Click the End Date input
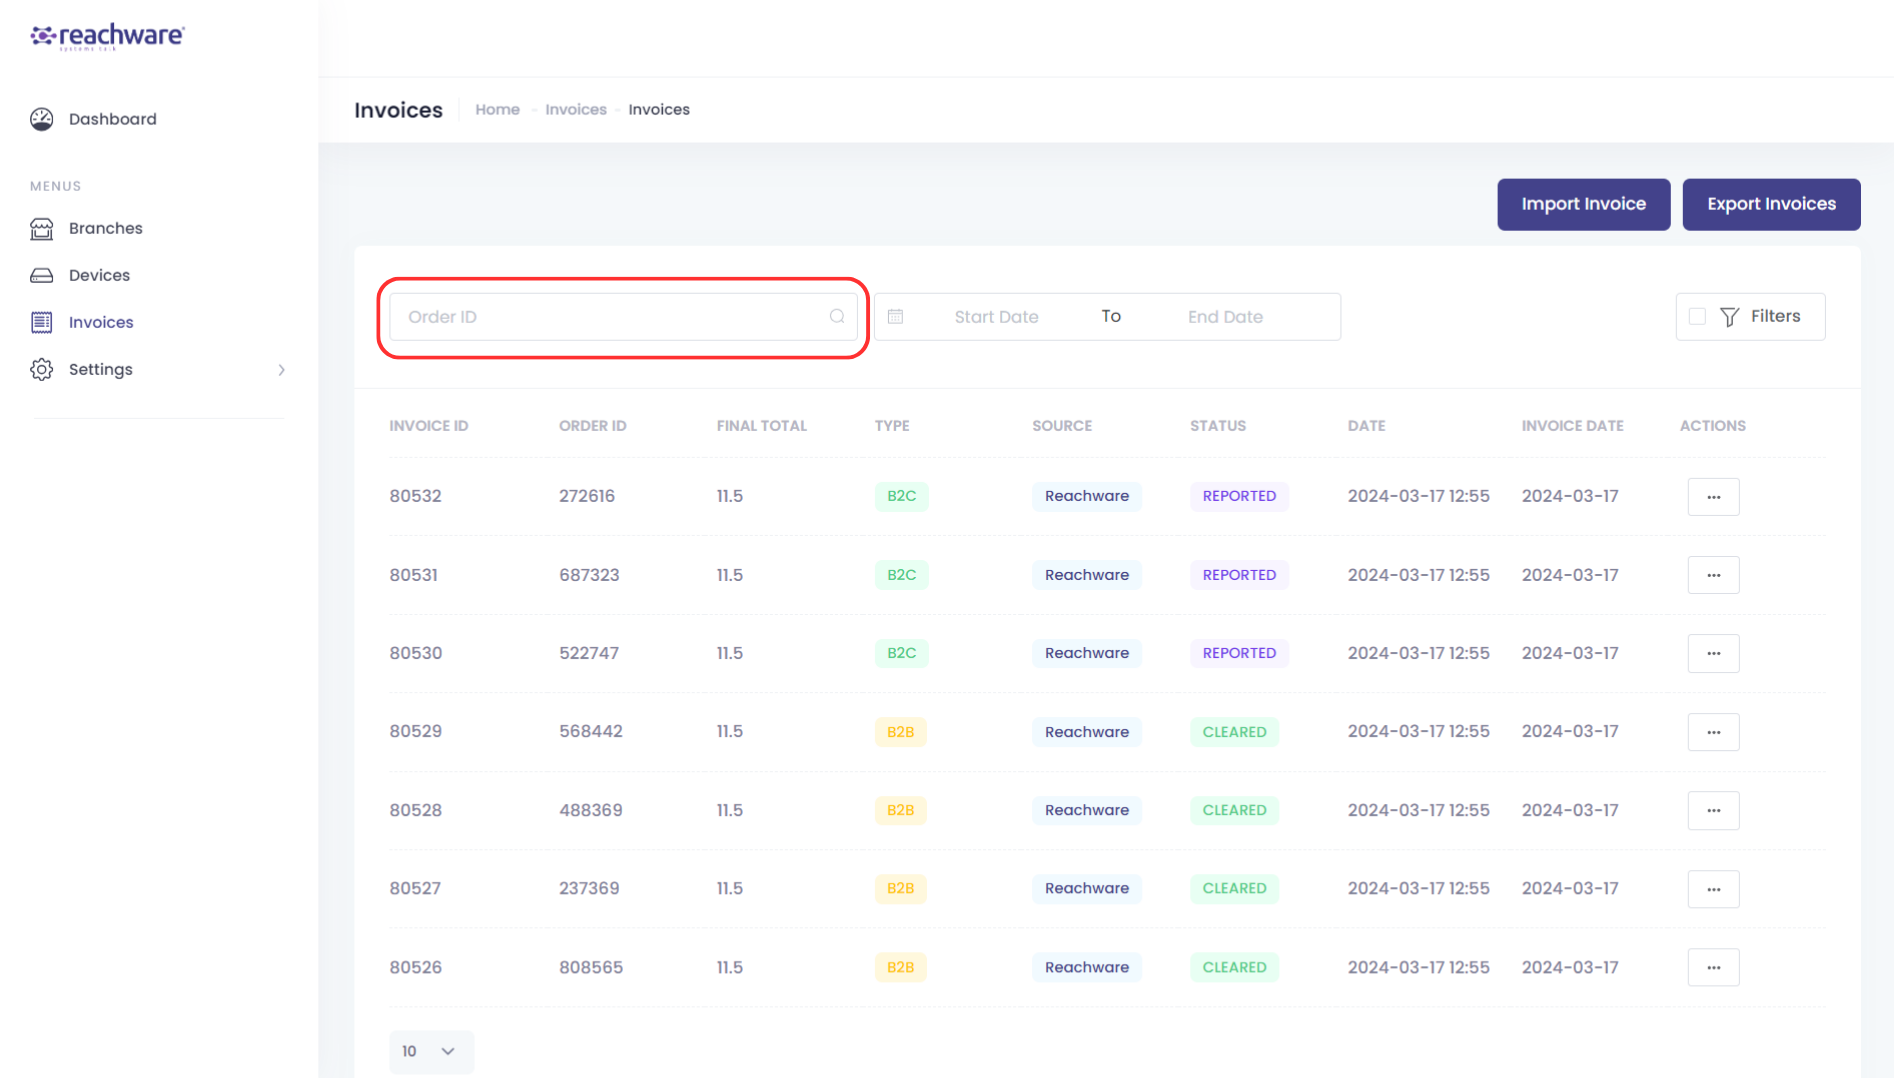The height and width of the screenshot is (1078, 1894). [x=1225, y=317]
